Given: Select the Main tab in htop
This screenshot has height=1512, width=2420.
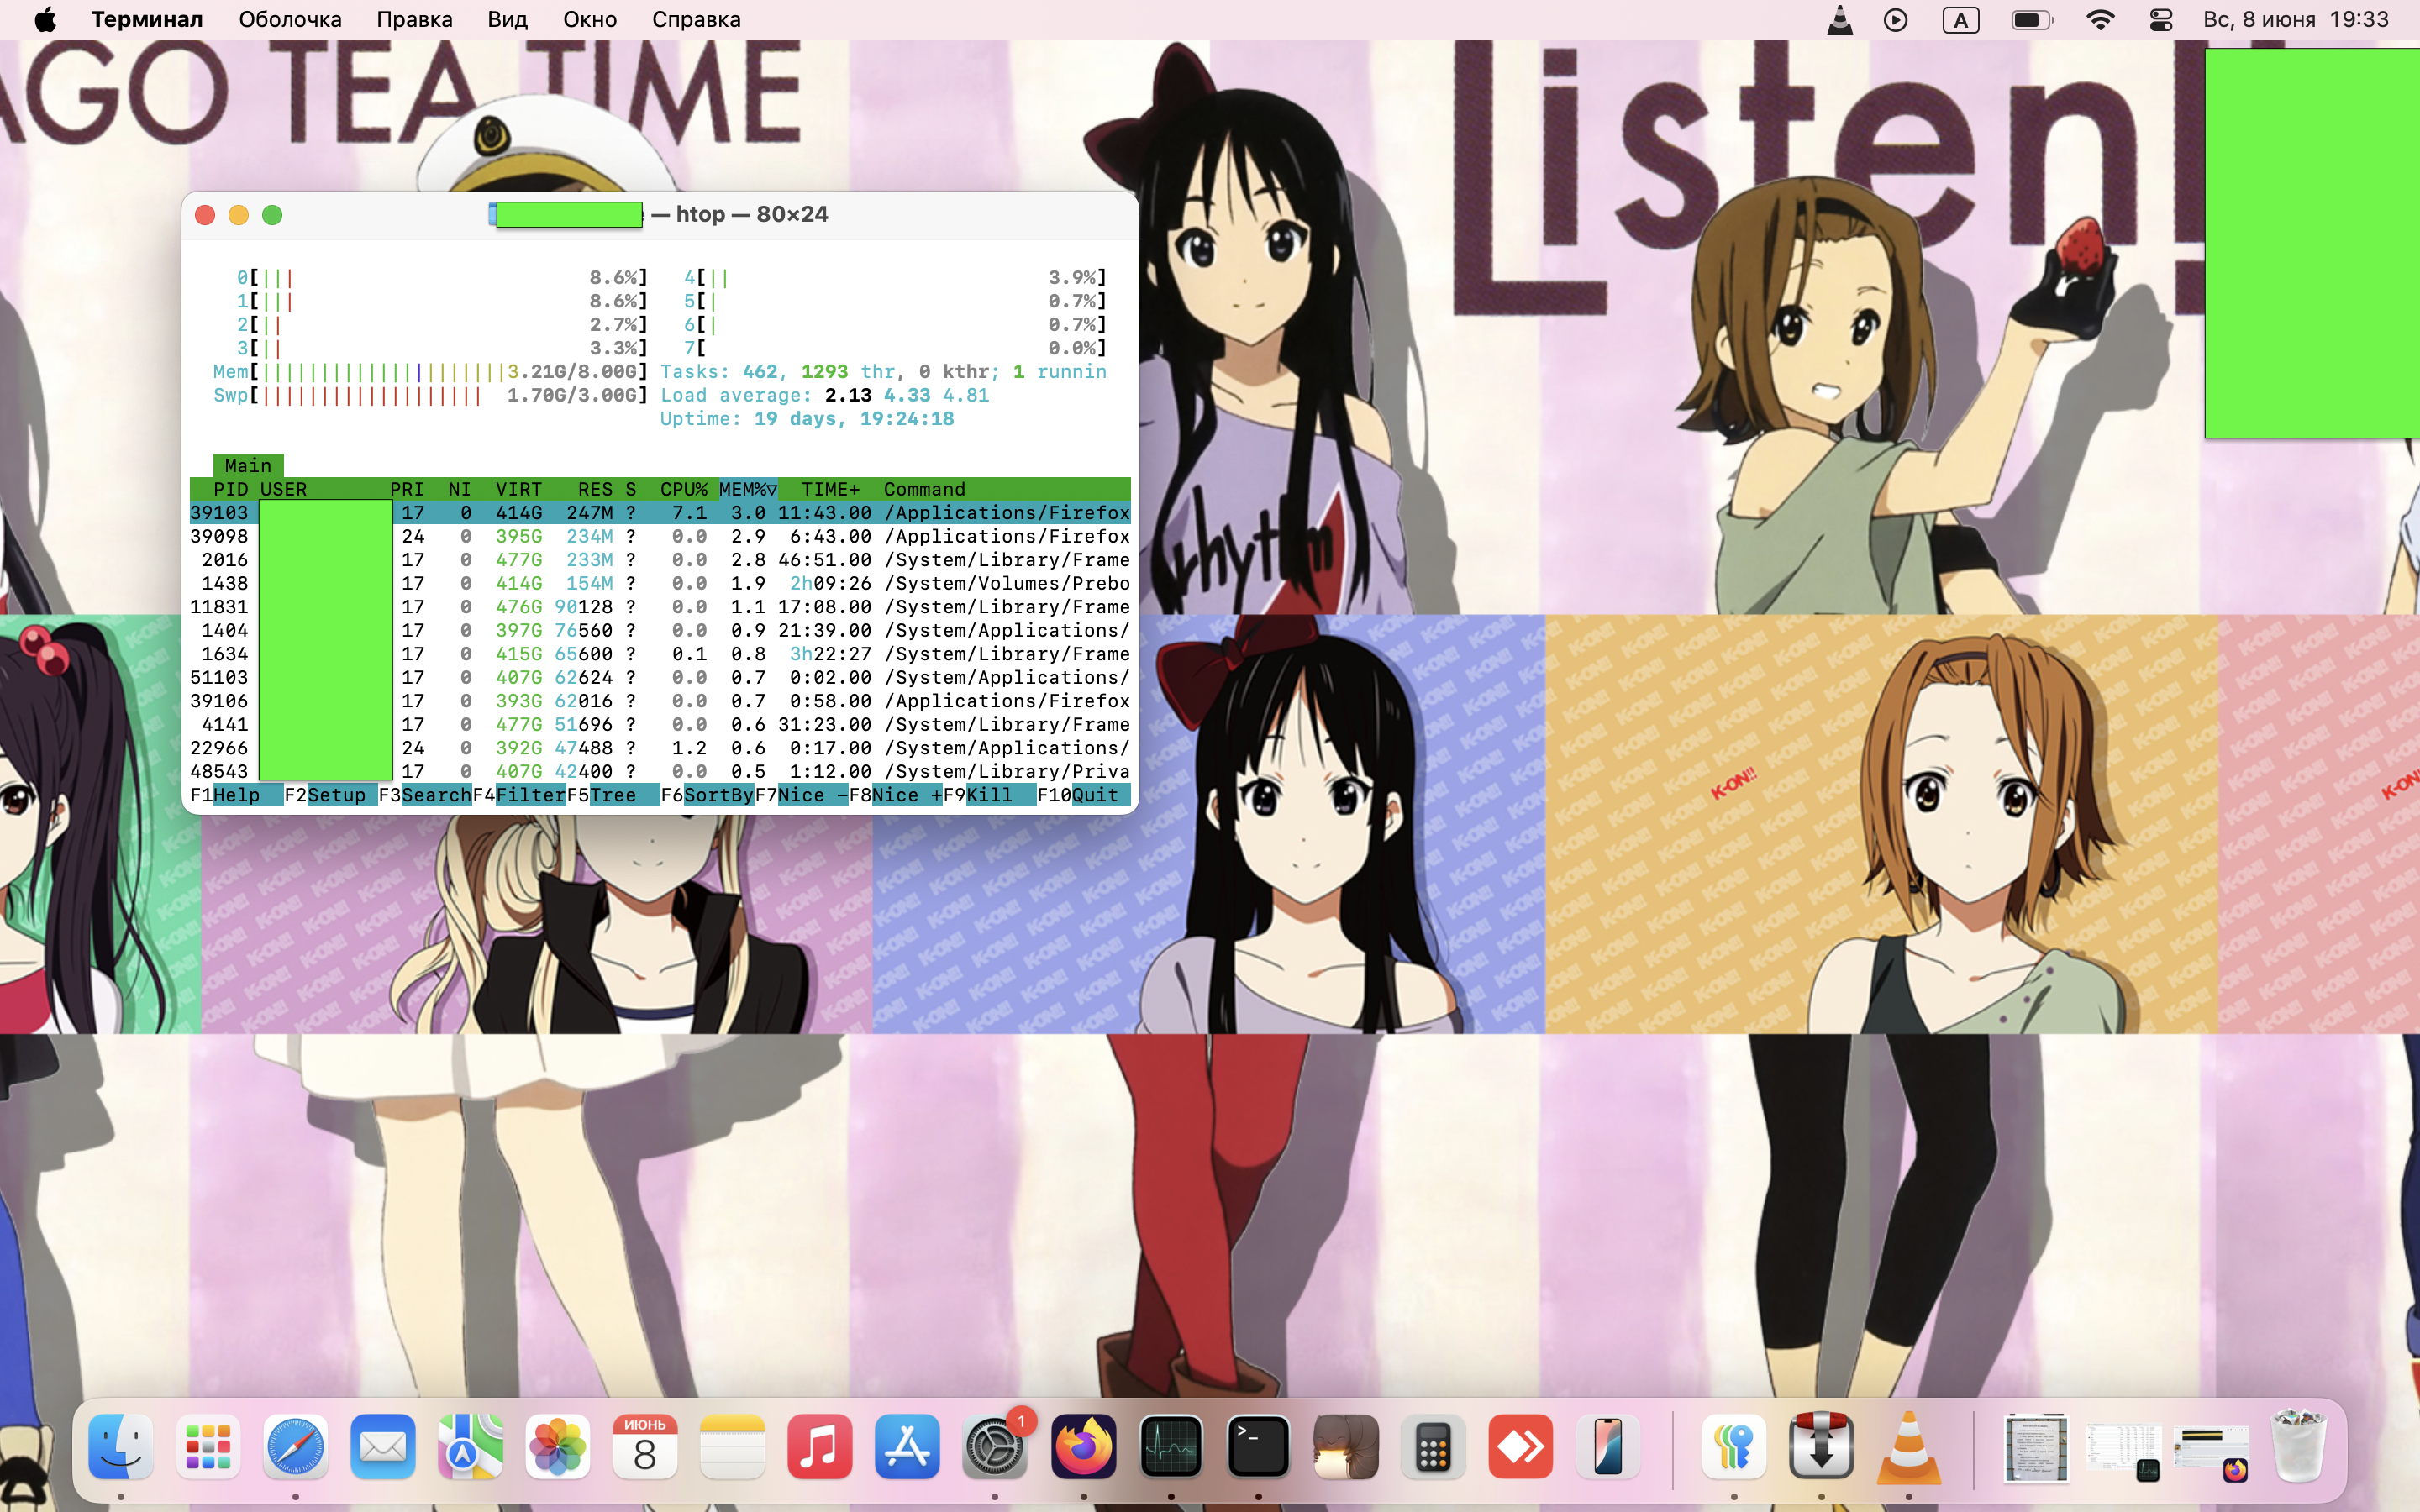Looking at the screenshot, I should (247, 465).
